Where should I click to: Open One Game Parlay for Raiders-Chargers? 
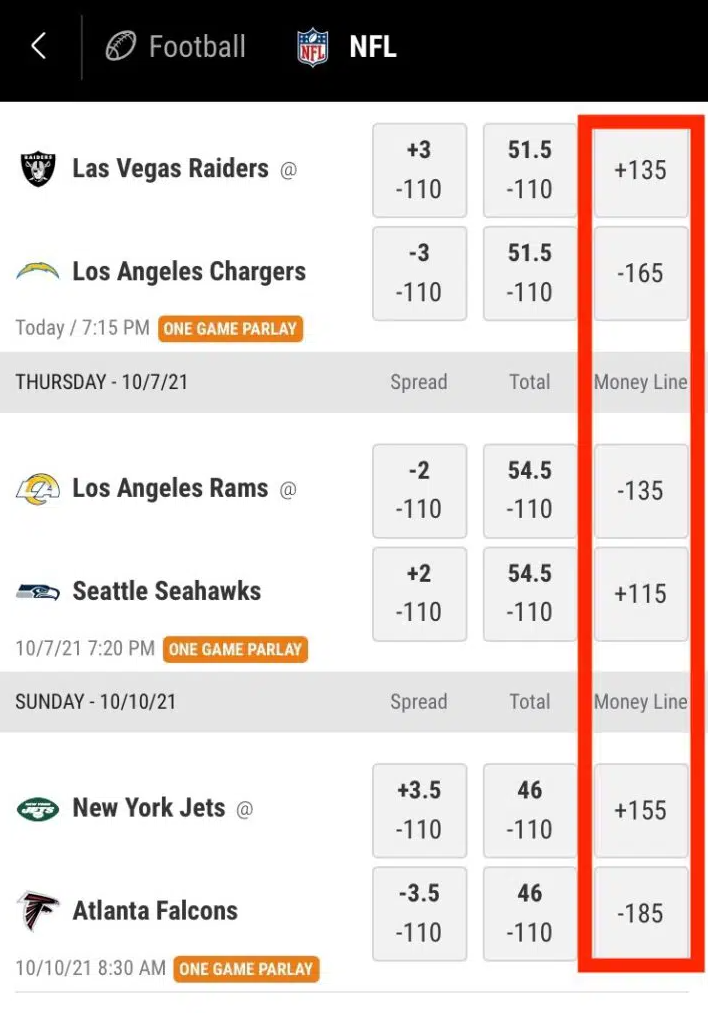[230, 329]
